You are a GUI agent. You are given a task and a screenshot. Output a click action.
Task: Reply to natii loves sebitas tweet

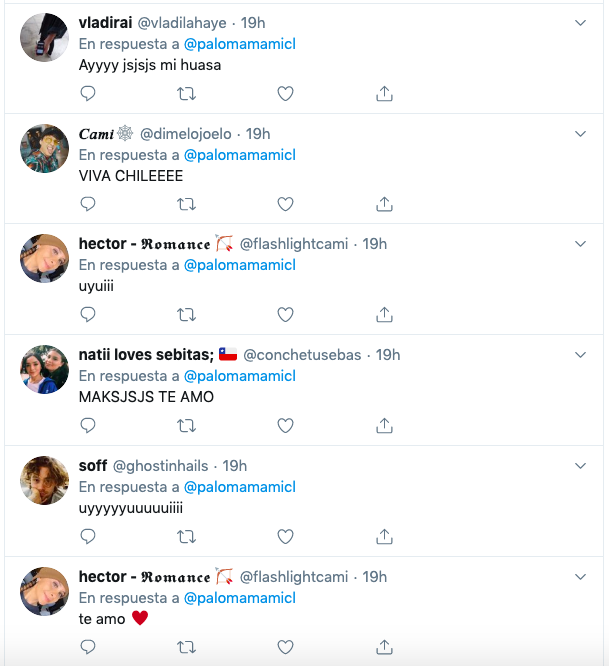88,426
